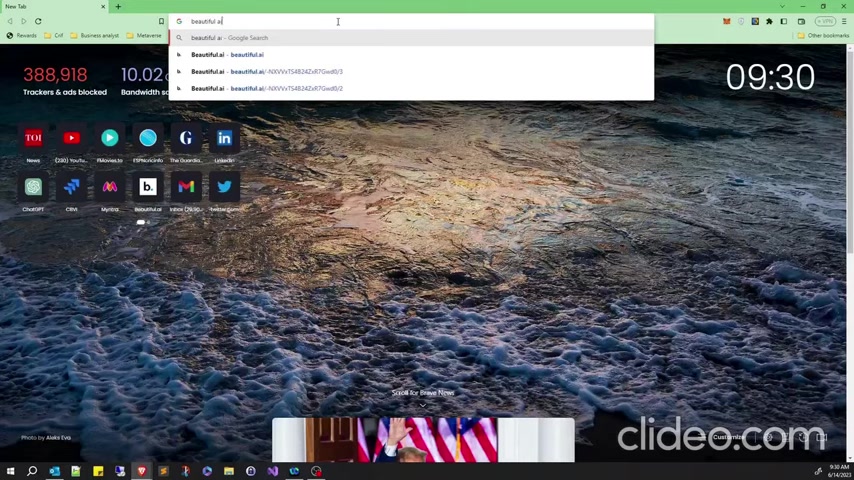854x480 pixels.
Task: Open Sublime Text from the taskbar
Action: (x=163, y=471)
